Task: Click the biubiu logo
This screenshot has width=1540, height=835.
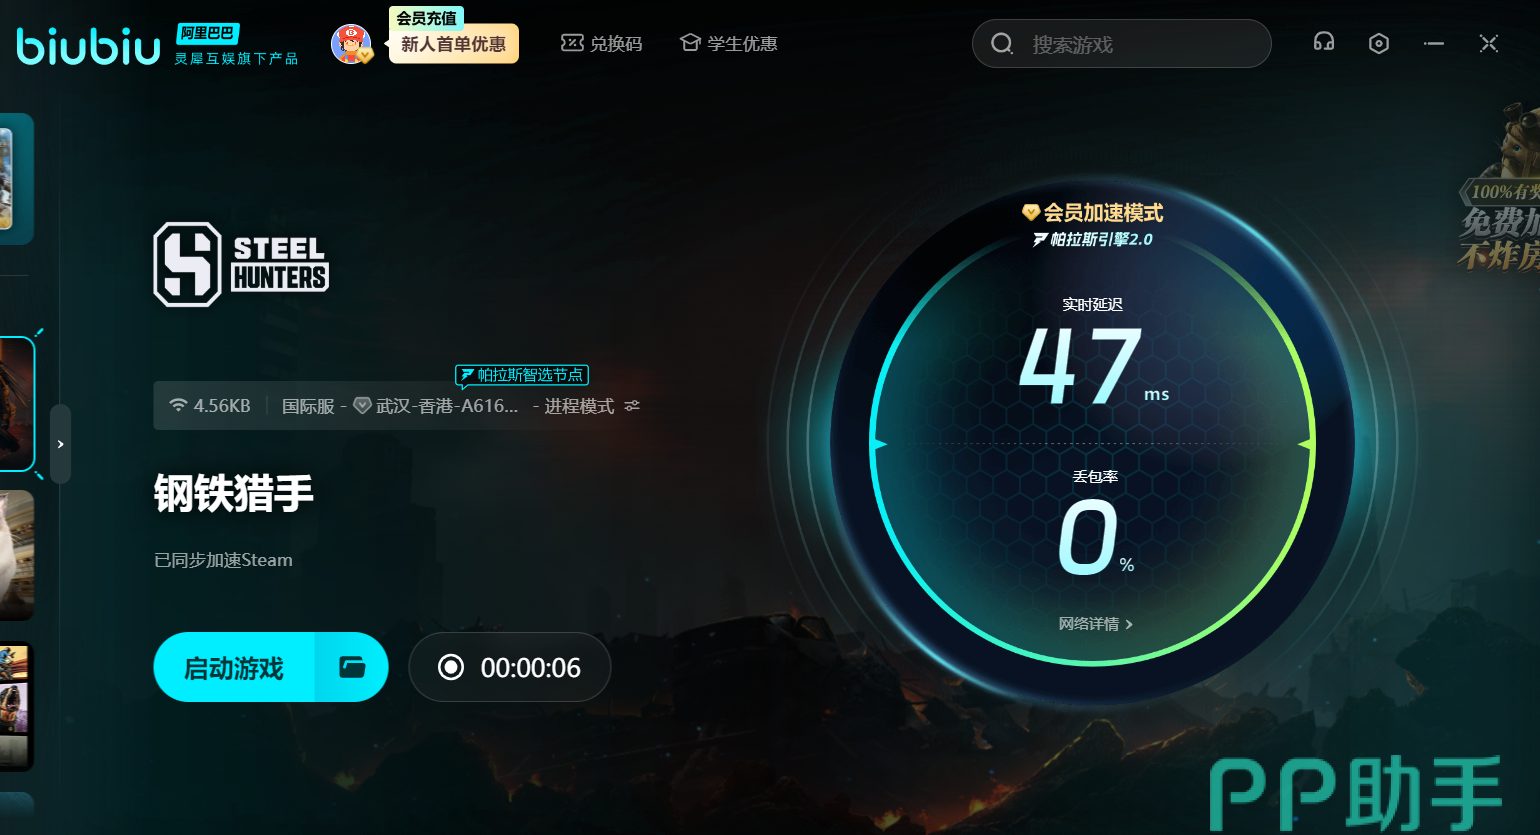Action: click(88, 46)
